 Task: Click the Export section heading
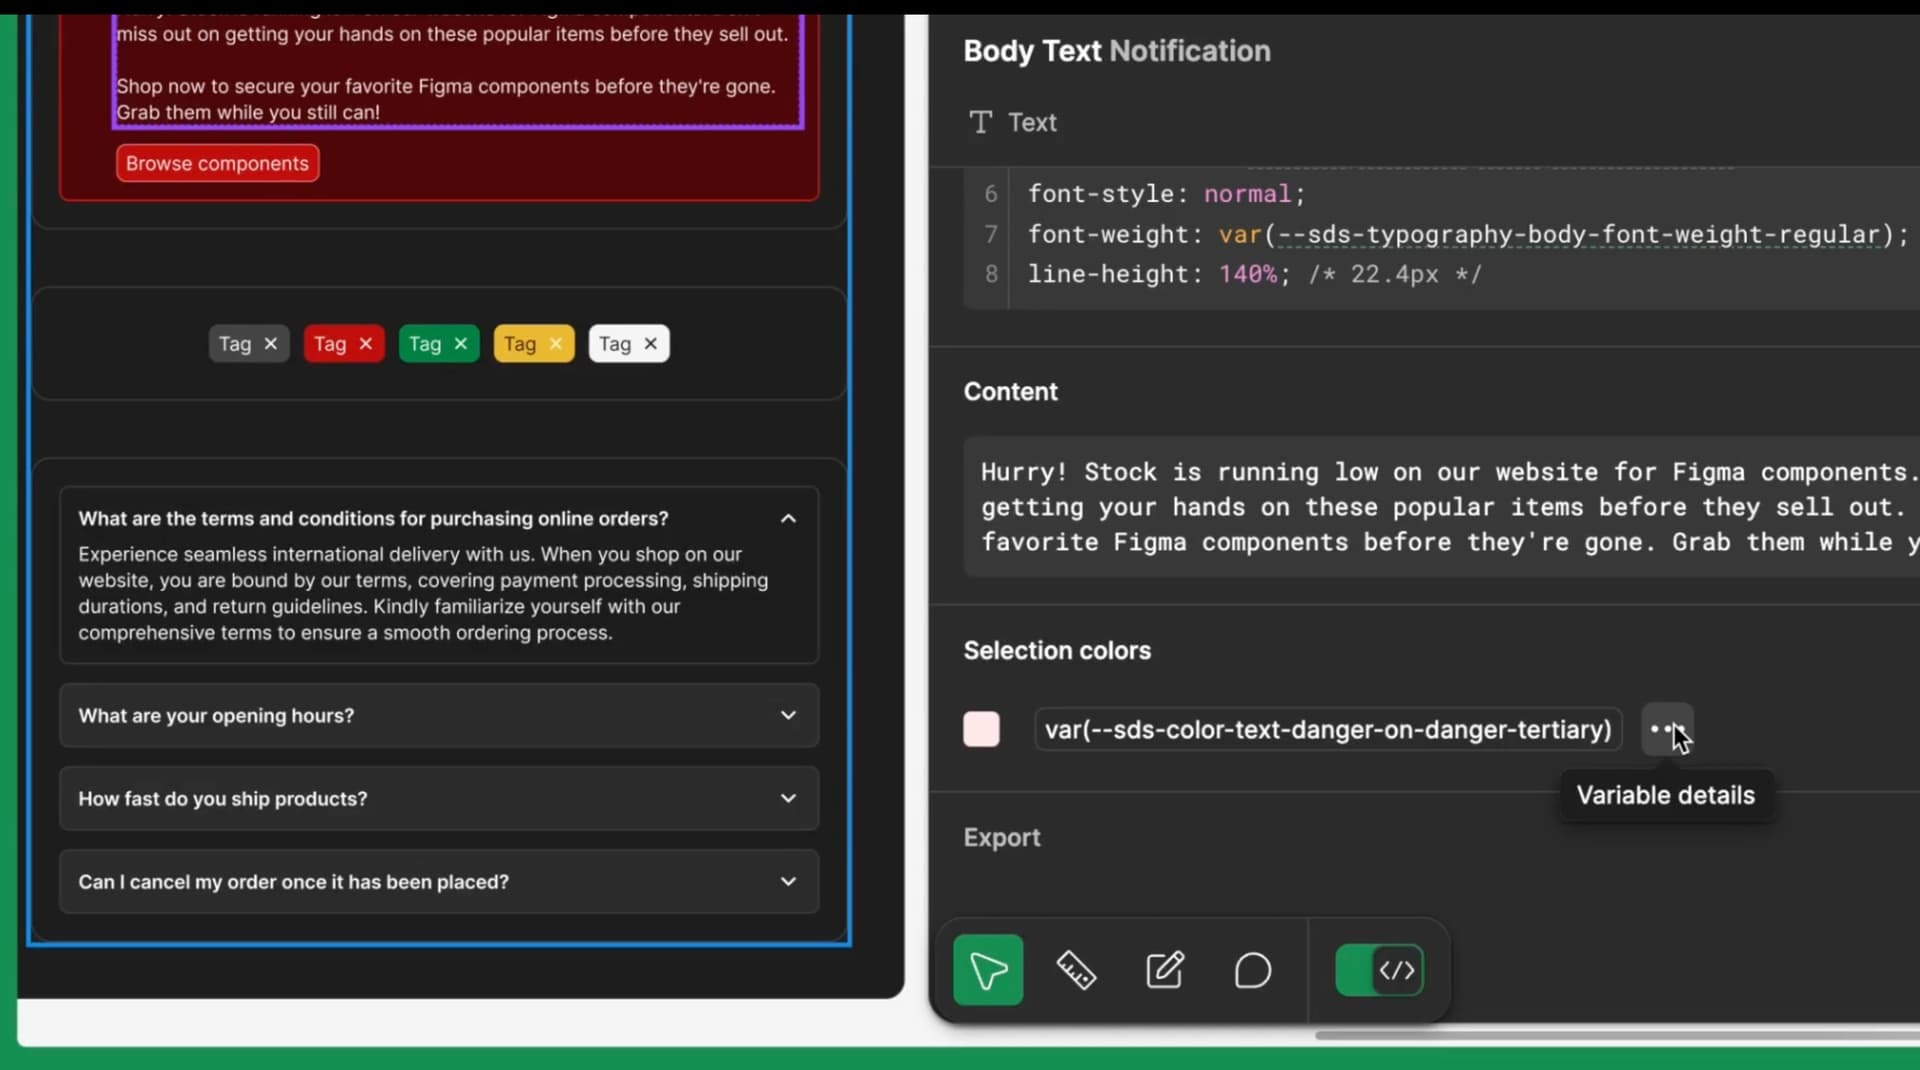pos(1001,837)
